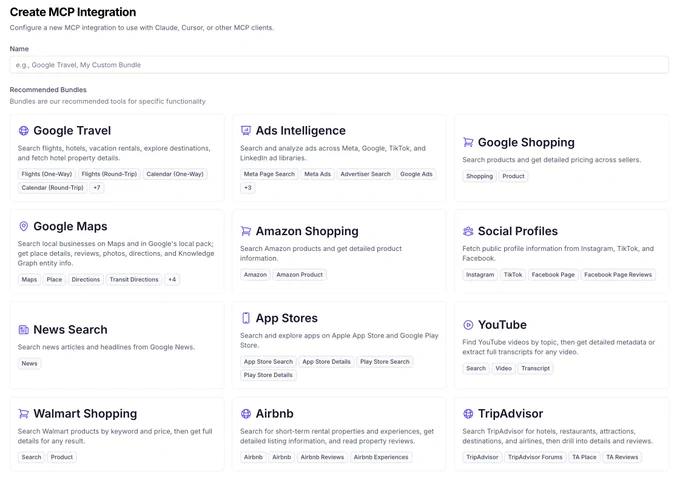Select the Google Travel bundle title
The height and width of the screenshot is (477, 680).
[x=72, y=131]
